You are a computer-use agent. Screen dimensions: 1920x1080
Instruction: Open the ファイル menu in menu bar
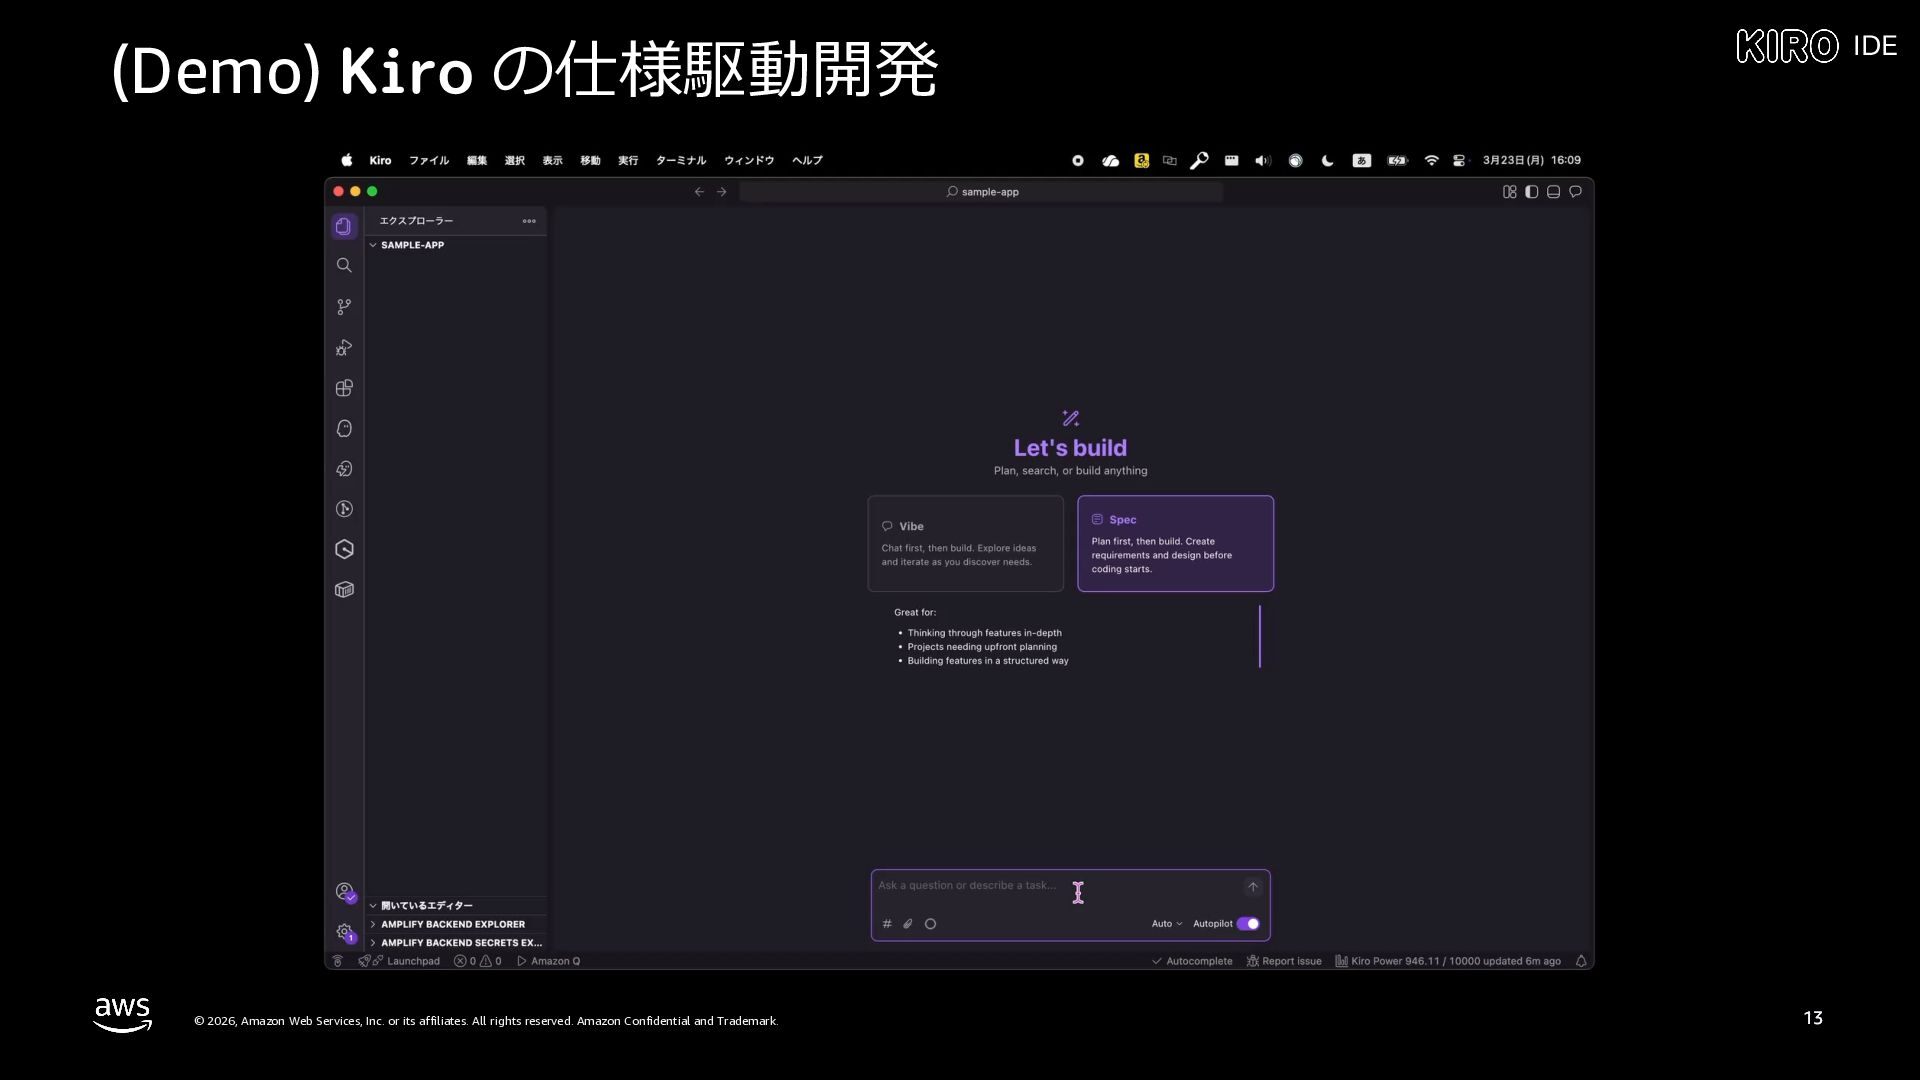click(x=429, y=160)
